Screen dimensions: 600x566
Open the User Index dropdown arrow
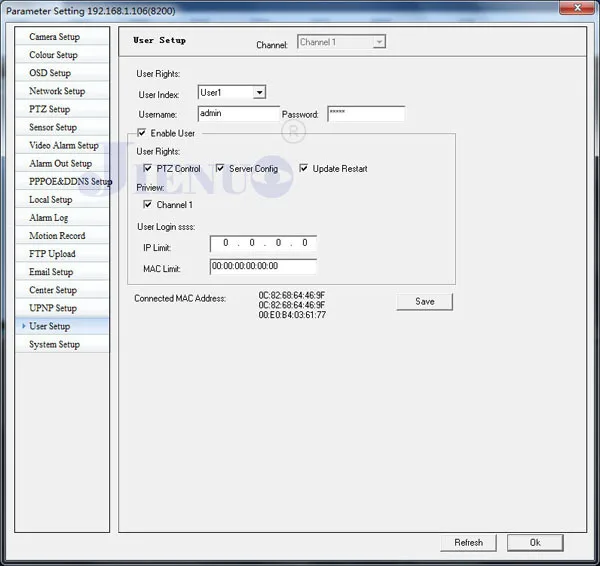[x=259, y=93]
